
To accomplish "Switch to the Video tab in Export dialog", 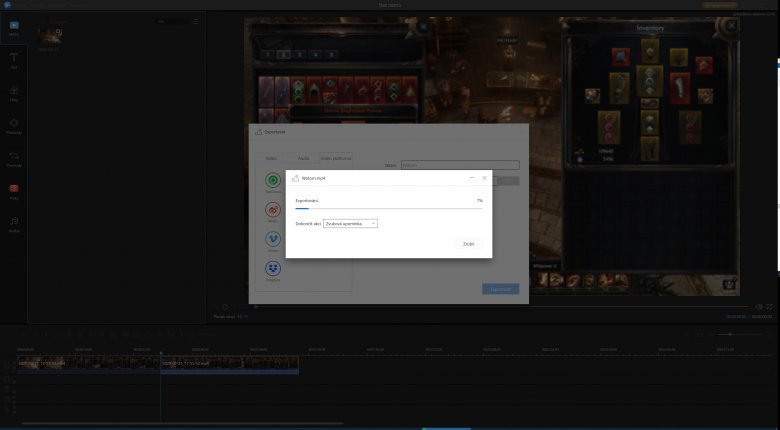I will pyautogui.click(x=271, y=158).
